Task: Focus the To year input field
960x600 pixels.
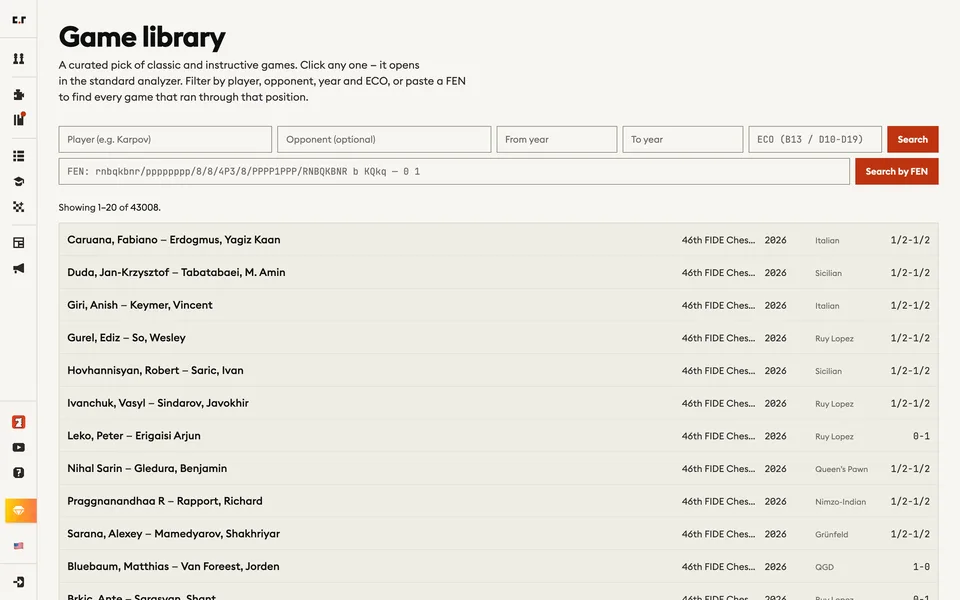Action: tap(683, 140)
